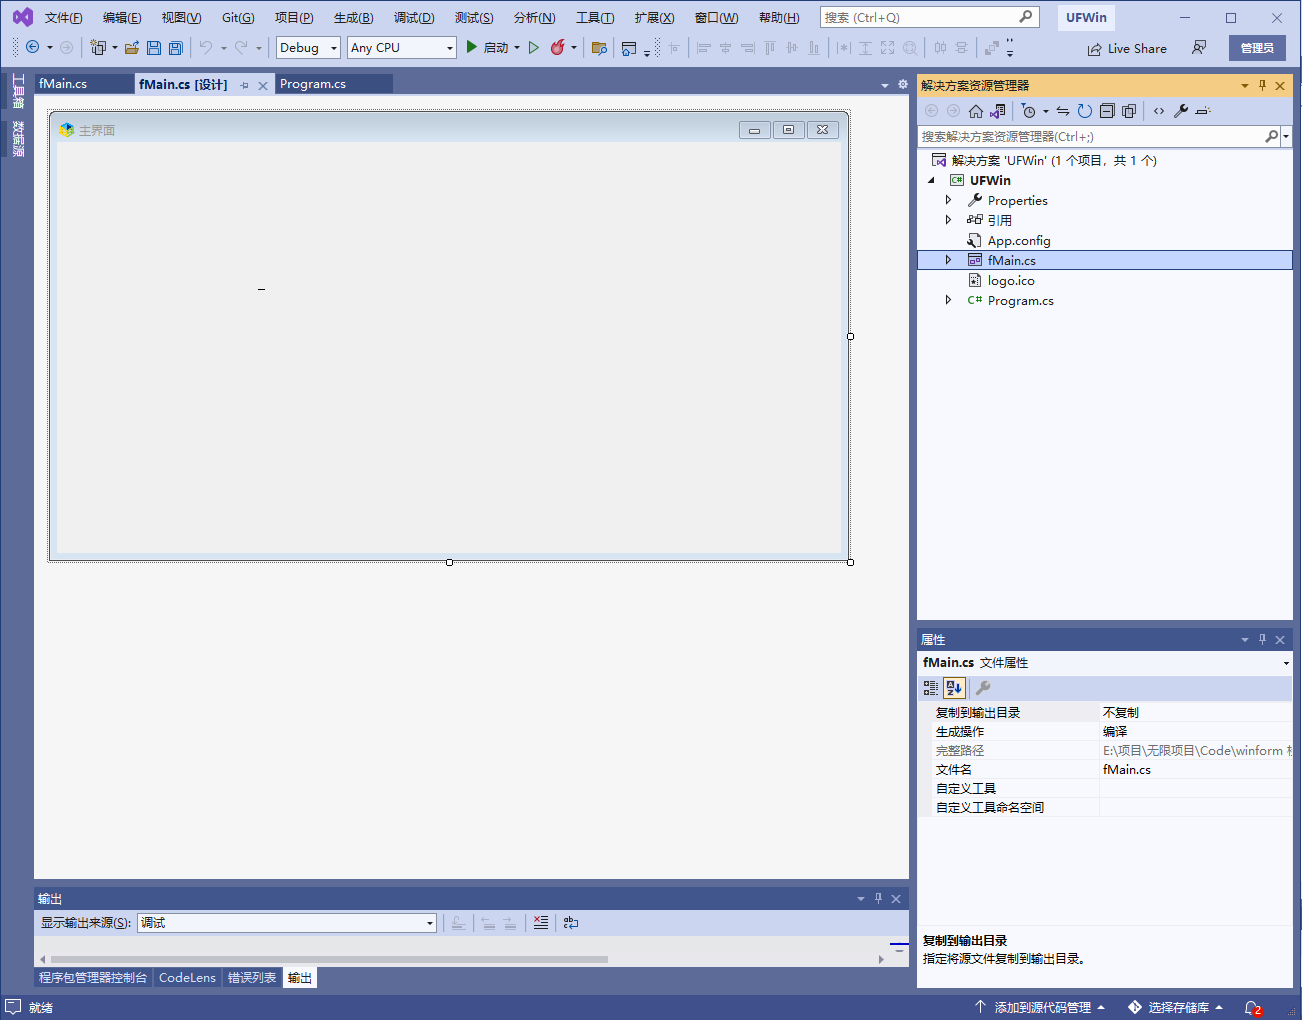1302x1020 pixels.
Task: Click the navigate backward arrow in main toolbar
Action: click(x=32, y=48)
